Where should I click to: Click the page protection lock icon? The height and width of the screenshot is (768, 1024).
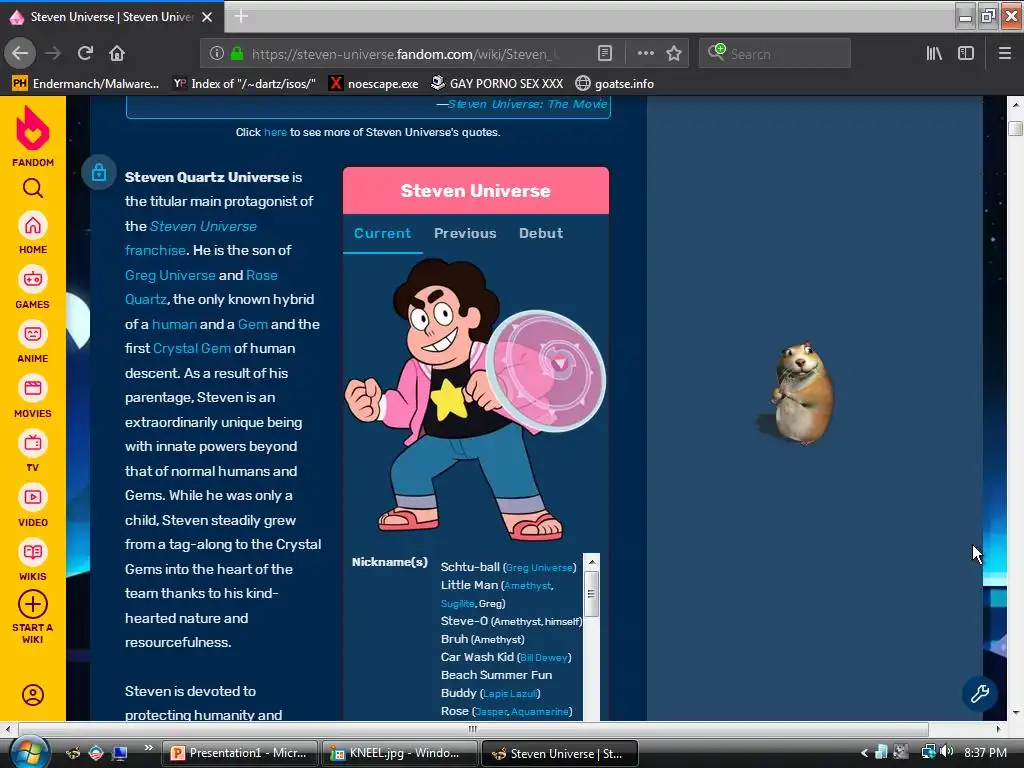(99, 172)
